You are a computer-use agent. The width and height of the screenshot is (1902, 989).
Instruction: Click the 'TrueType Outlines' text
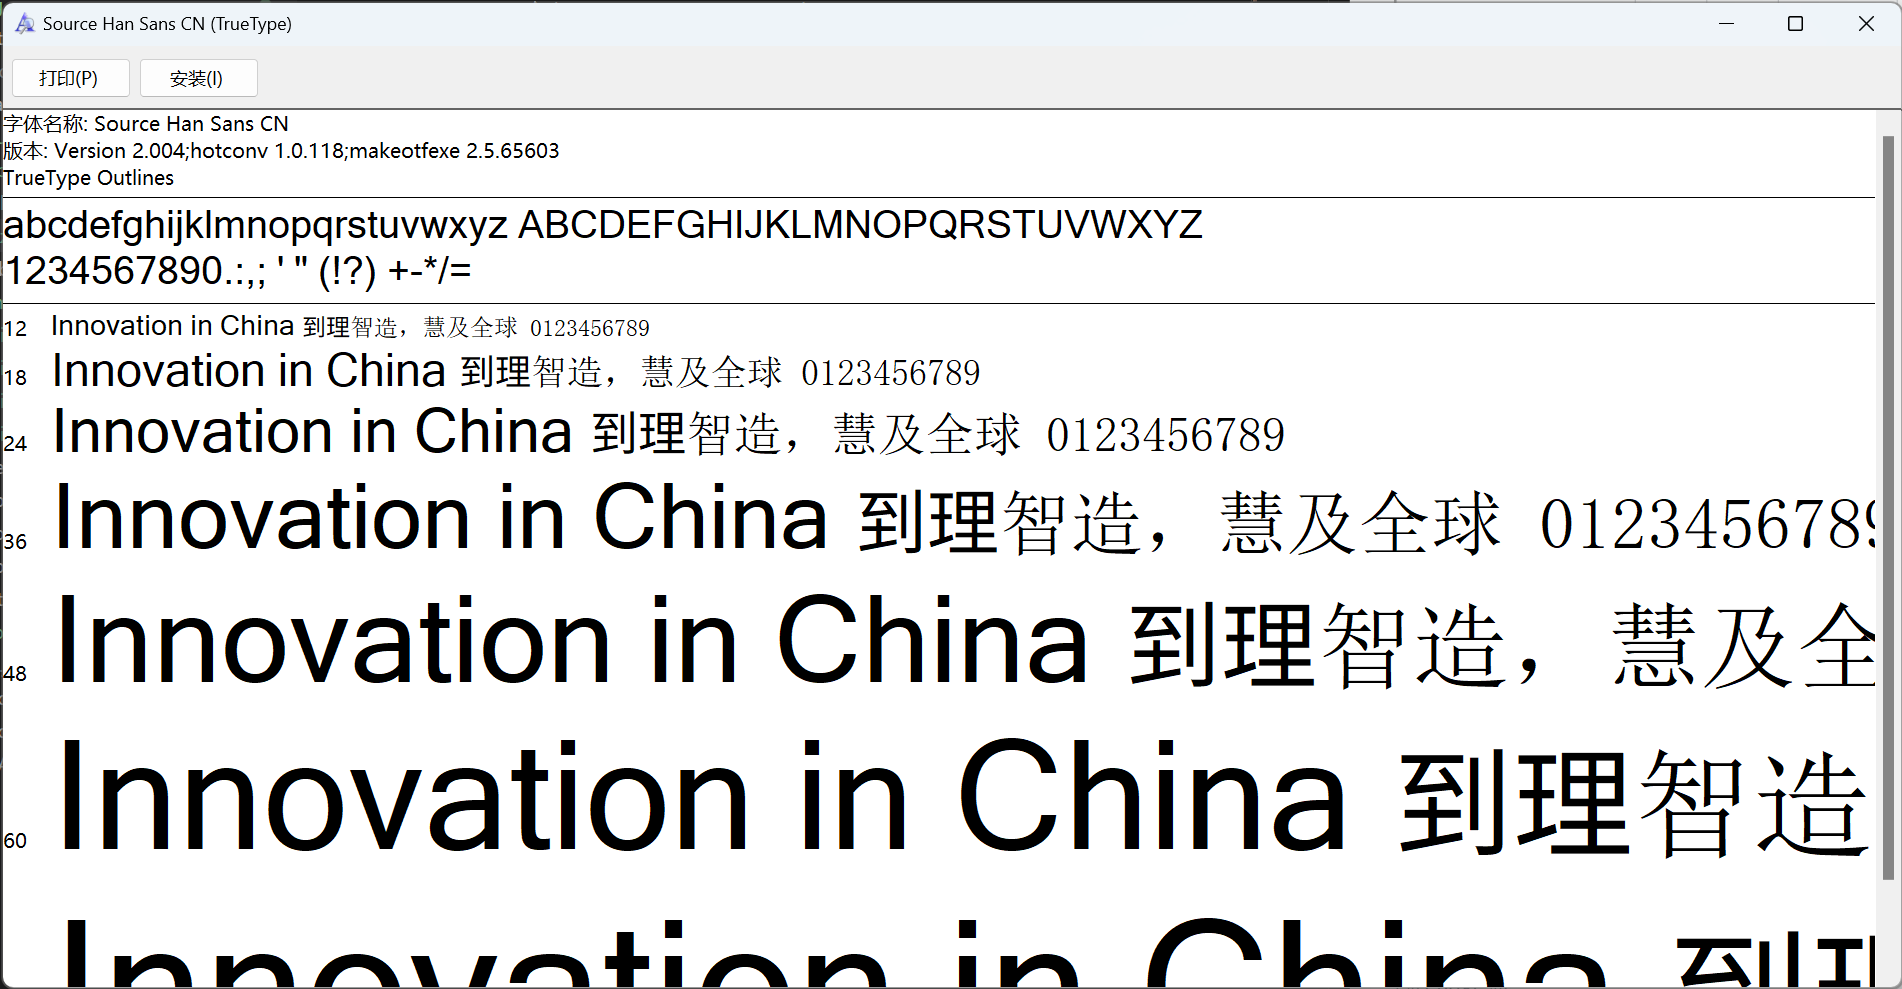pos(89,178)
